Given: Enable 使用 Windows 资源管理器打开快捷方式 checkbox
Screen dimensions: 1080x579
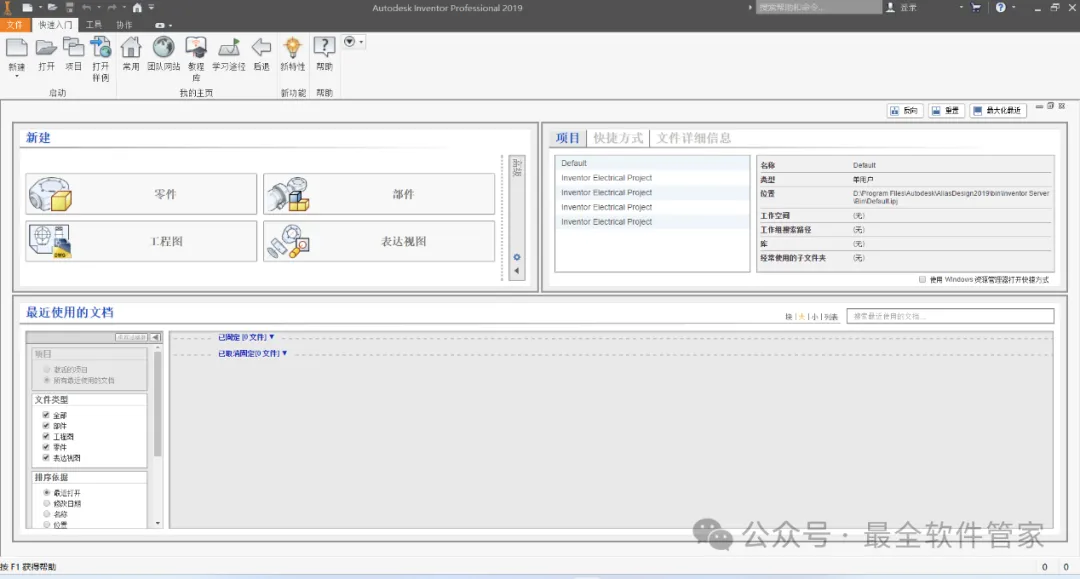Looking at the screenshot, I should point(922,280).
